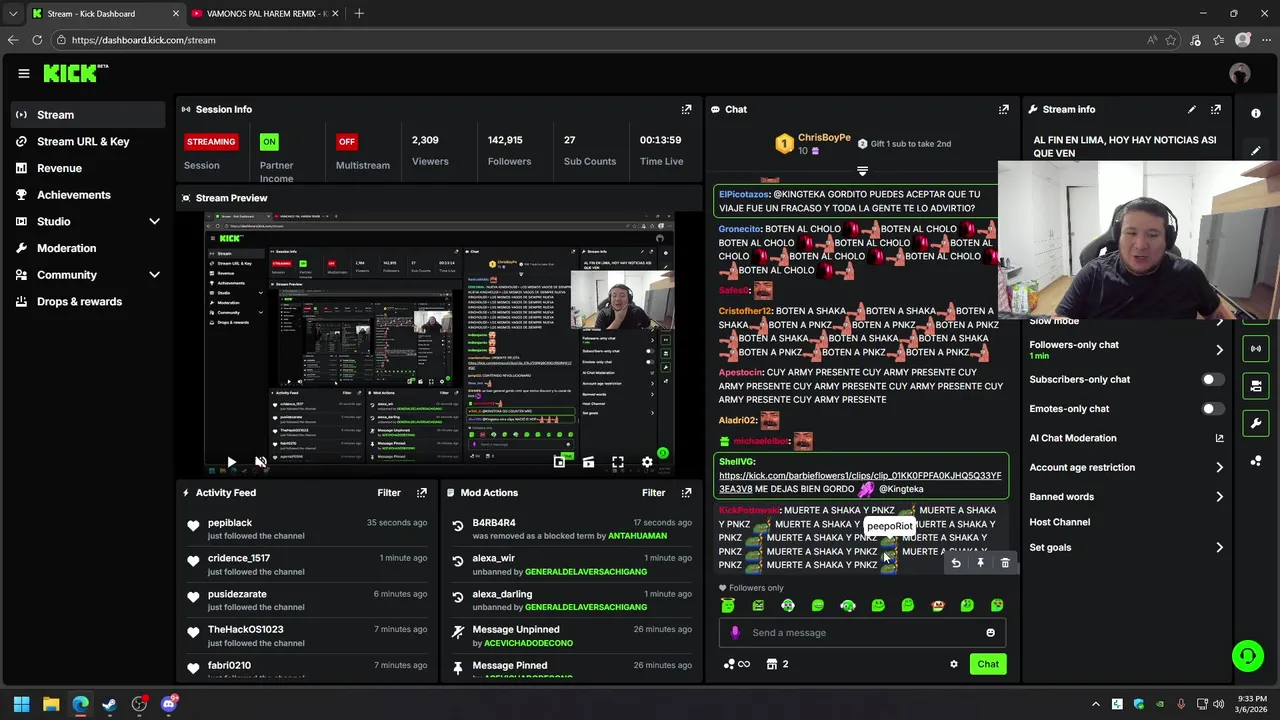Open the user profile avatar menu
Viewport: 1280px width, 720px height.
[x=1240, y=73]
